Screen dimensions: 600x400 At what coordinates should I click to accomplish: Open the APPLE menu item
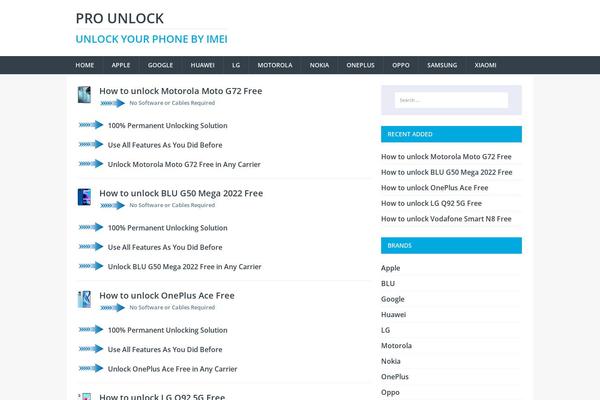[121, 65]
